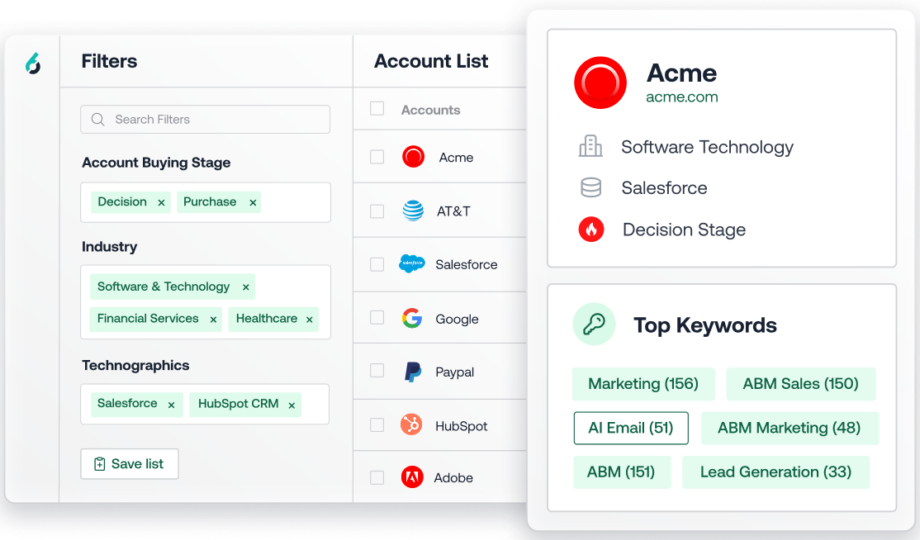Check the Acme account checkbox
This screenshot has width=920, height=540.
coord(377,157)
